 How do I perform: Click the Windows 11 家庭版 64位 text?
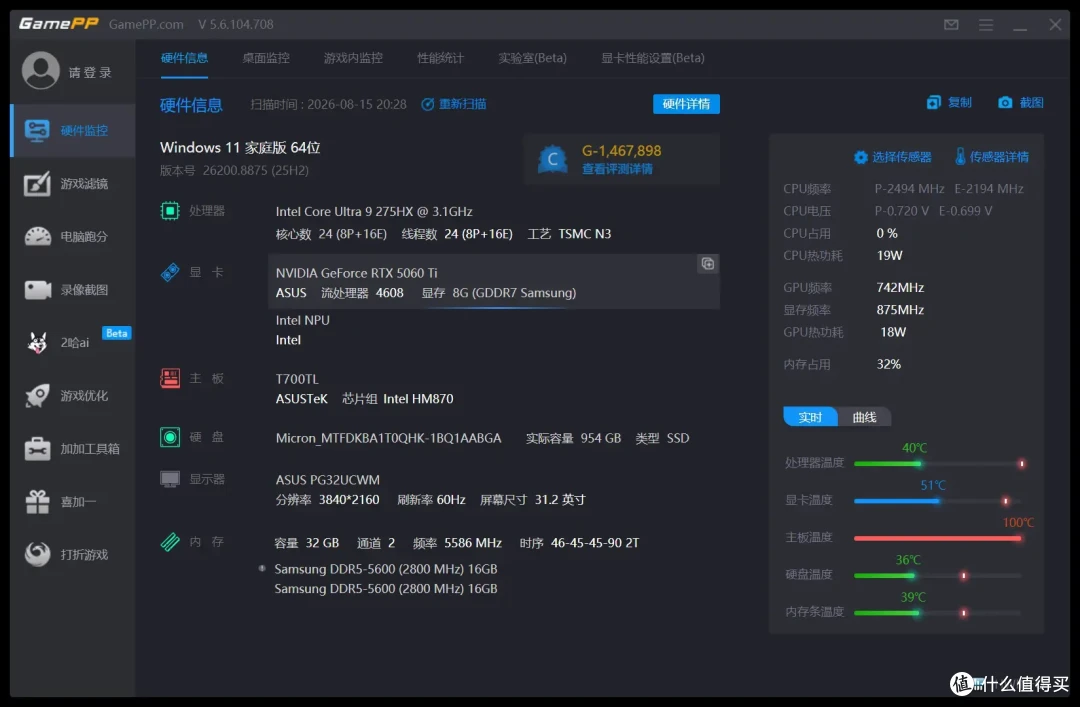(240, 147)
